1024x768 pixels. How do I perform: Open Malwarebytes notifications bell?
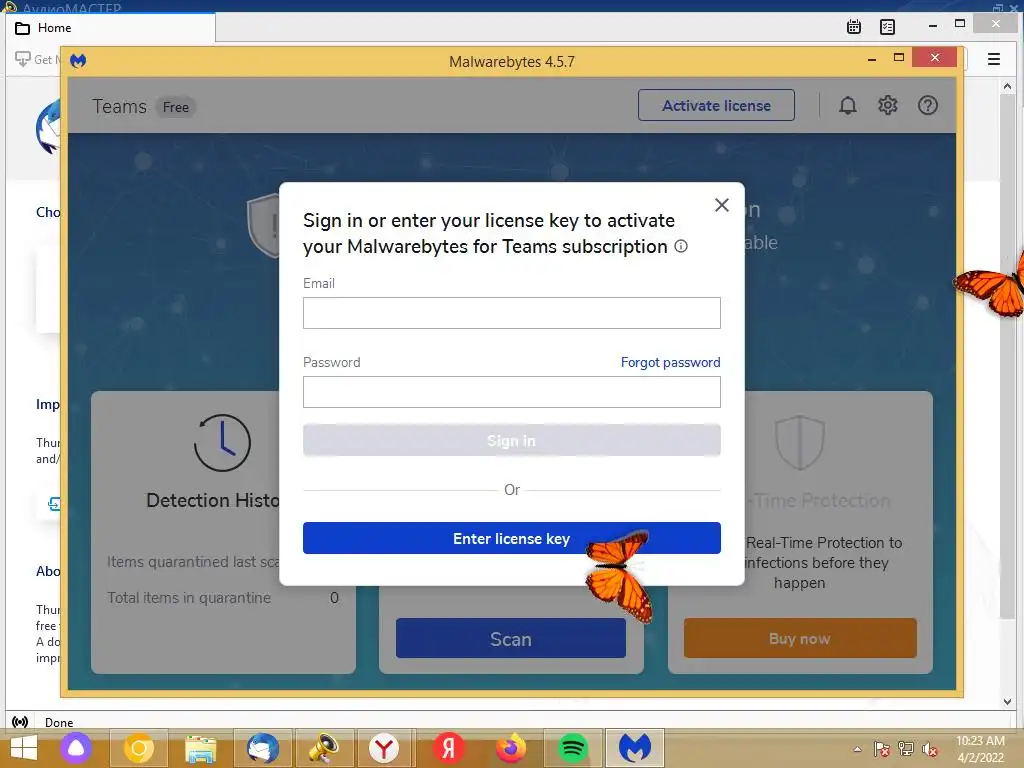(x=847, y=105)
